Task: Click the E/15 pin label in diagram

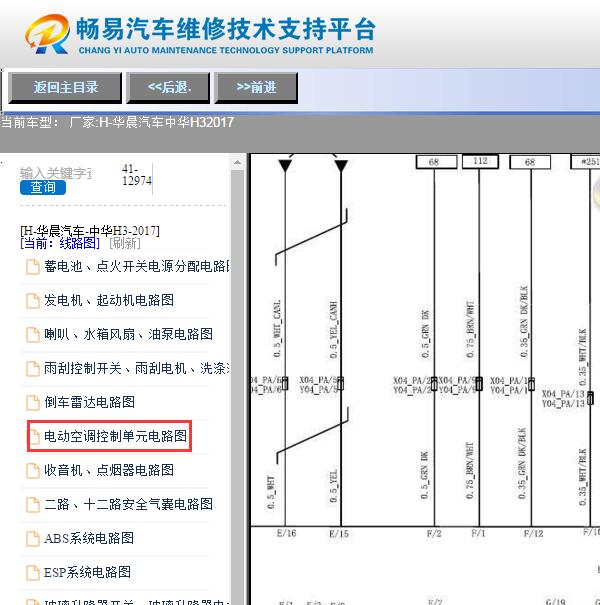Action: 339,534
